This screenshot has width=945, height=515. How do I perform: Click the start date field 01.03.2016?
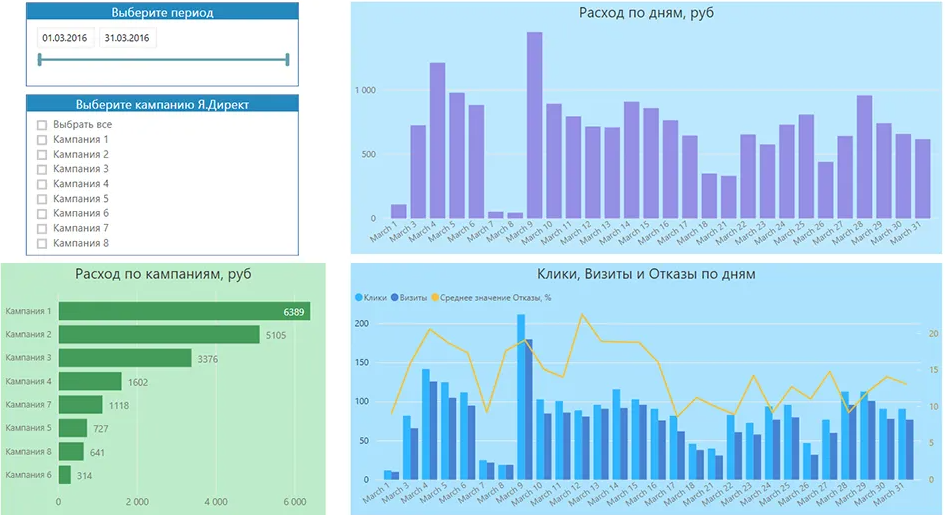[64, 38]
